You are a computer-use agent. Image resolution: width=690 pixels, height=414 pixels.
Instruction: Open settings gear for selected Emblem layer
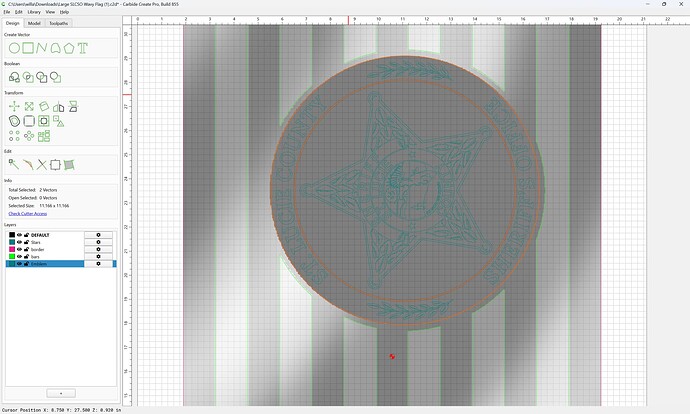[x=98, y=264]
